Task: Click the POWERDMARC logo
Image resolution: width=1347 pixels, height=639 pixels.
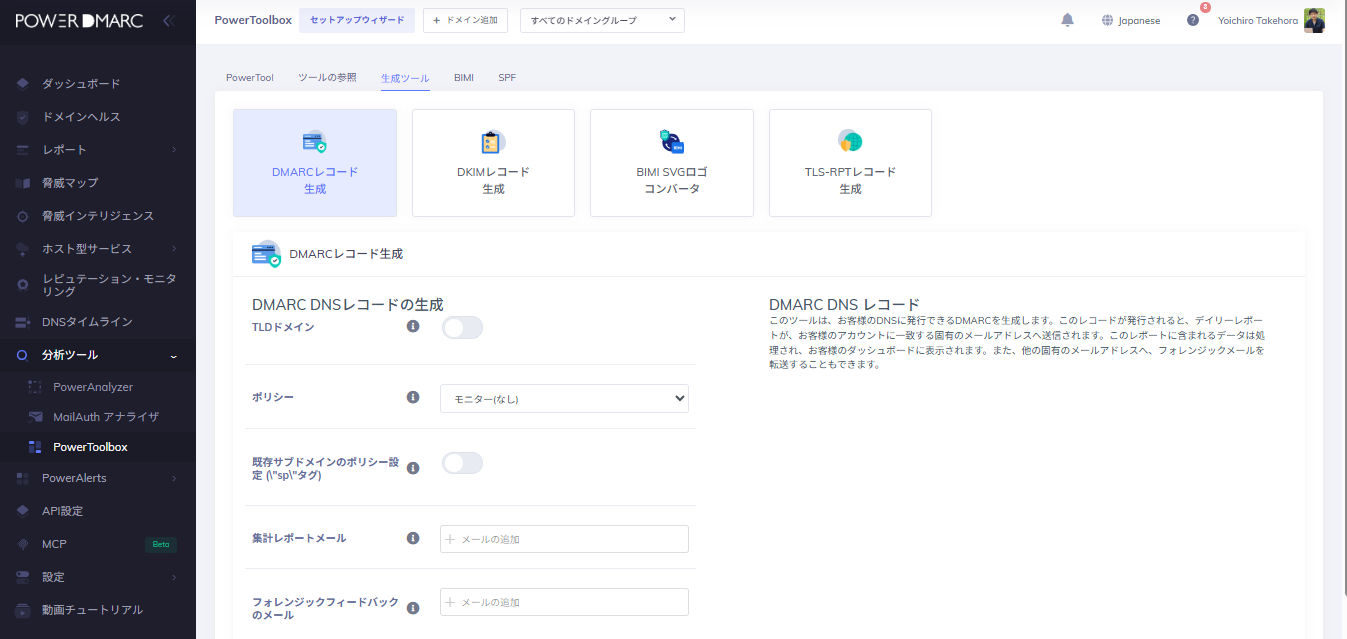Action: pos(79,20)
